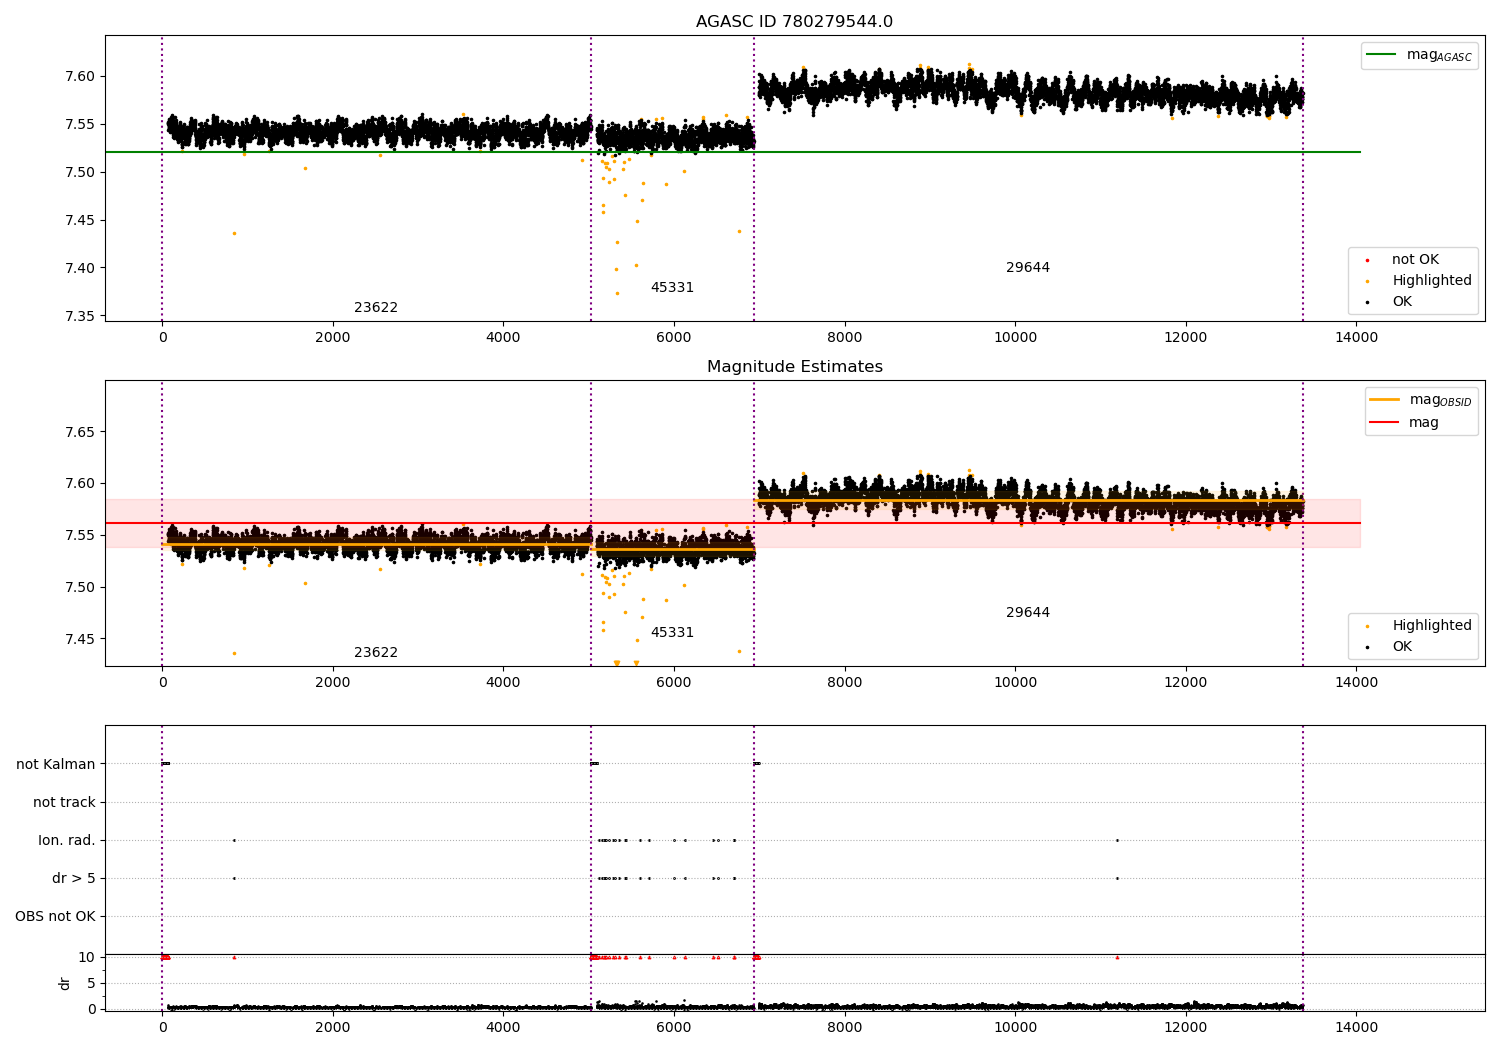Click the "dr > 5" row label
This screenshot has height=1050, width=1500.
pyautogui.click(x=74, y=878)
